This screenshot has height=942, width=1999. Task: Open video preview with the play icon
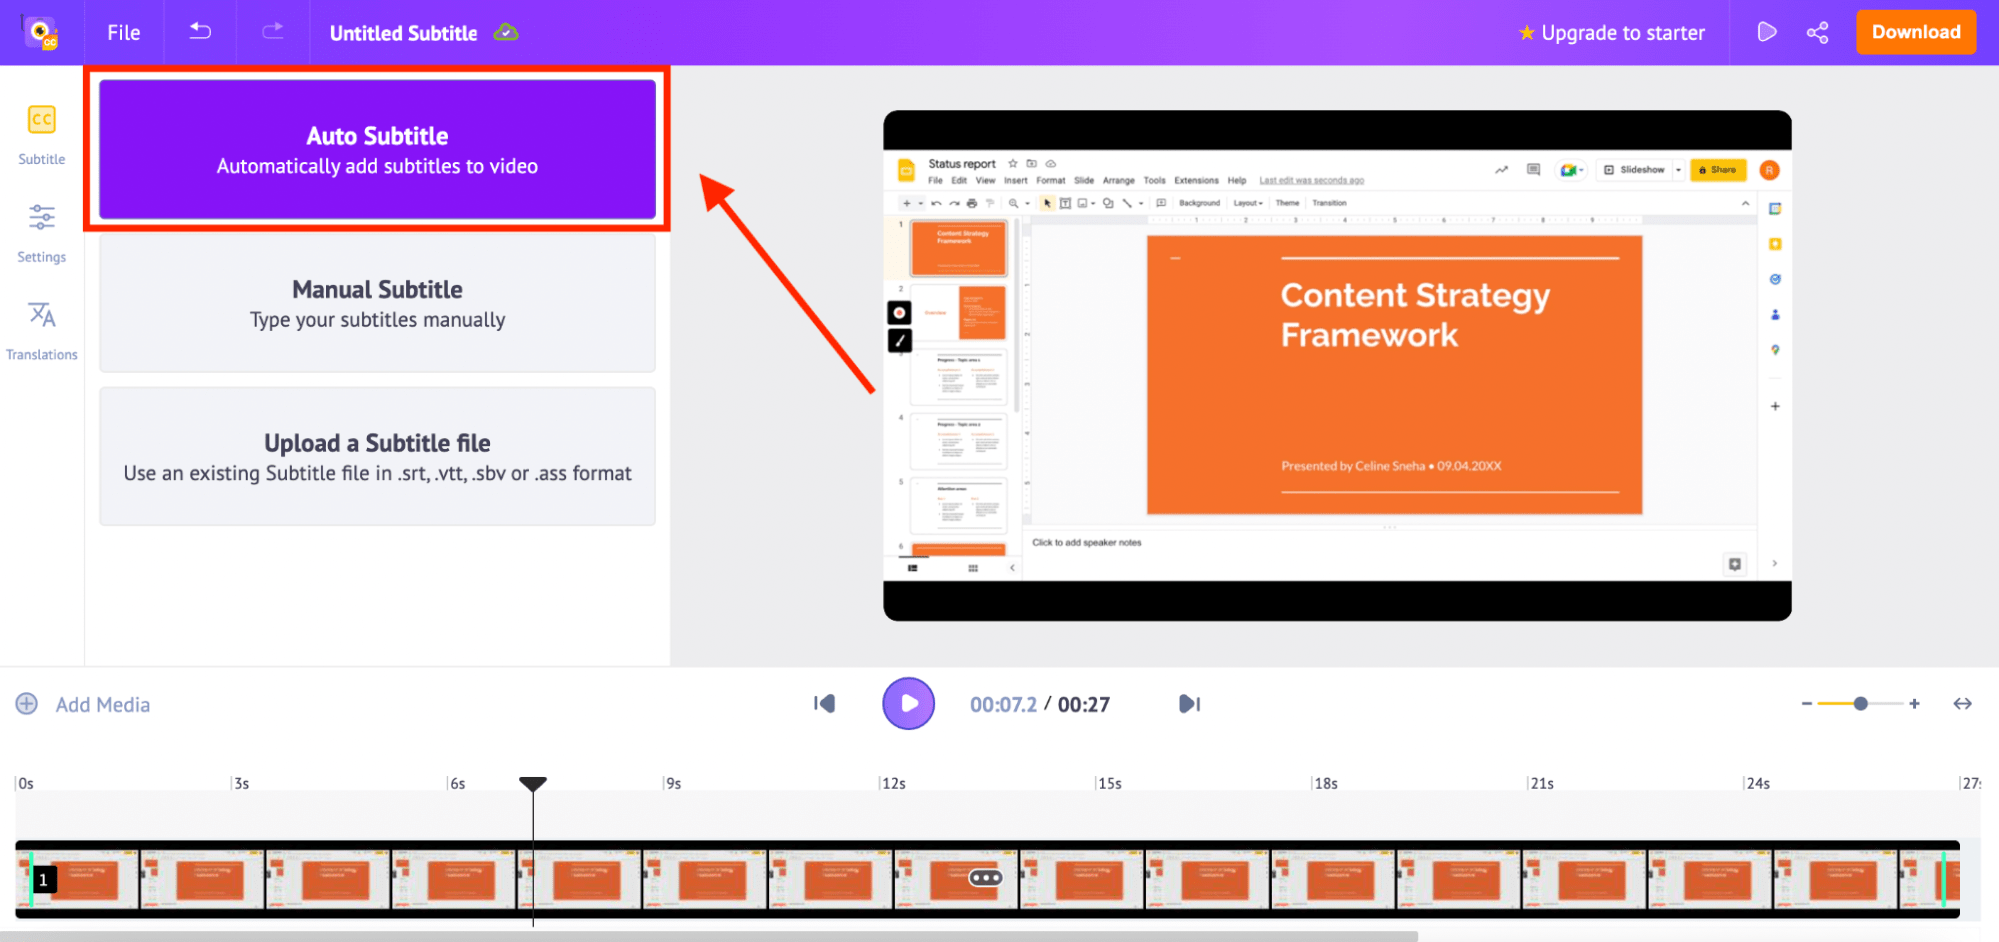click(1766, 32)
